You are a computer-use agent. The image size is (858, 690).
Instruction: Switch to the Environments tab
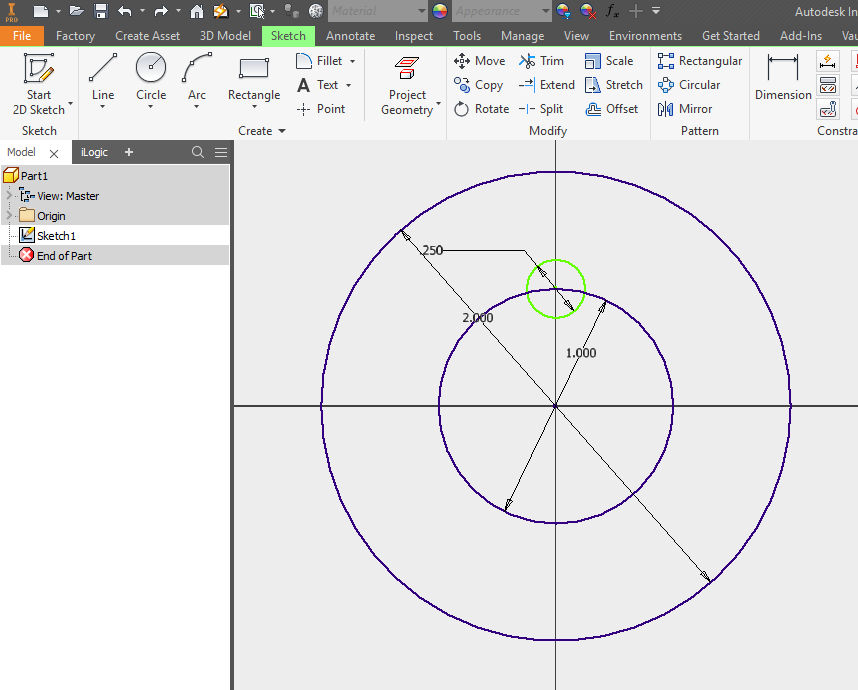(x=645, y=36)
